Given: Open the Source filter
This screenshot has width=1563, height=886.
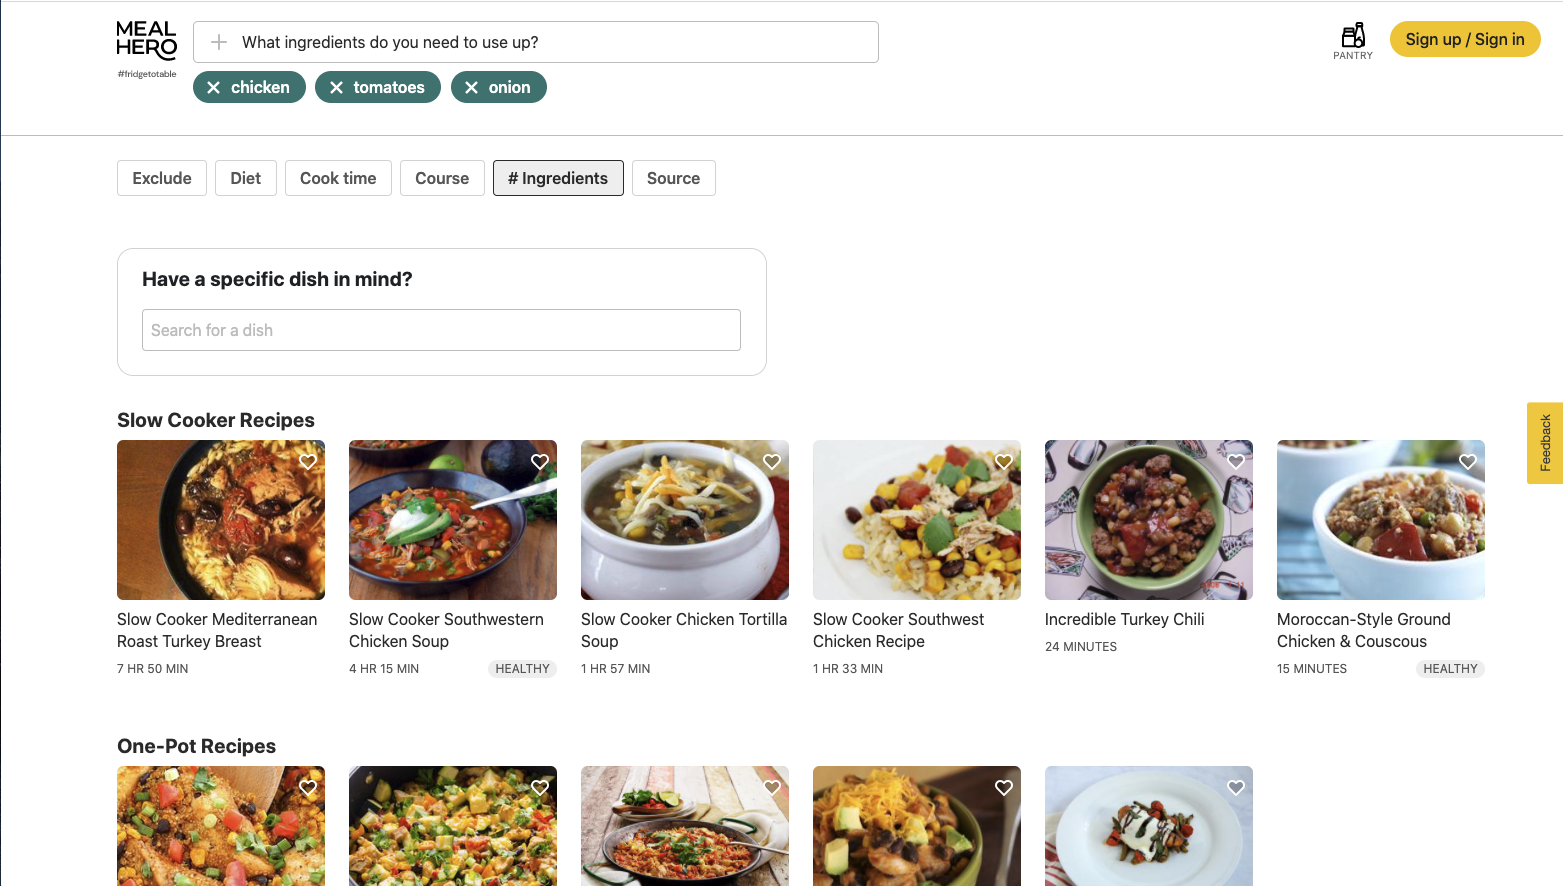Looking at the screenshot, I should point(673,178).
